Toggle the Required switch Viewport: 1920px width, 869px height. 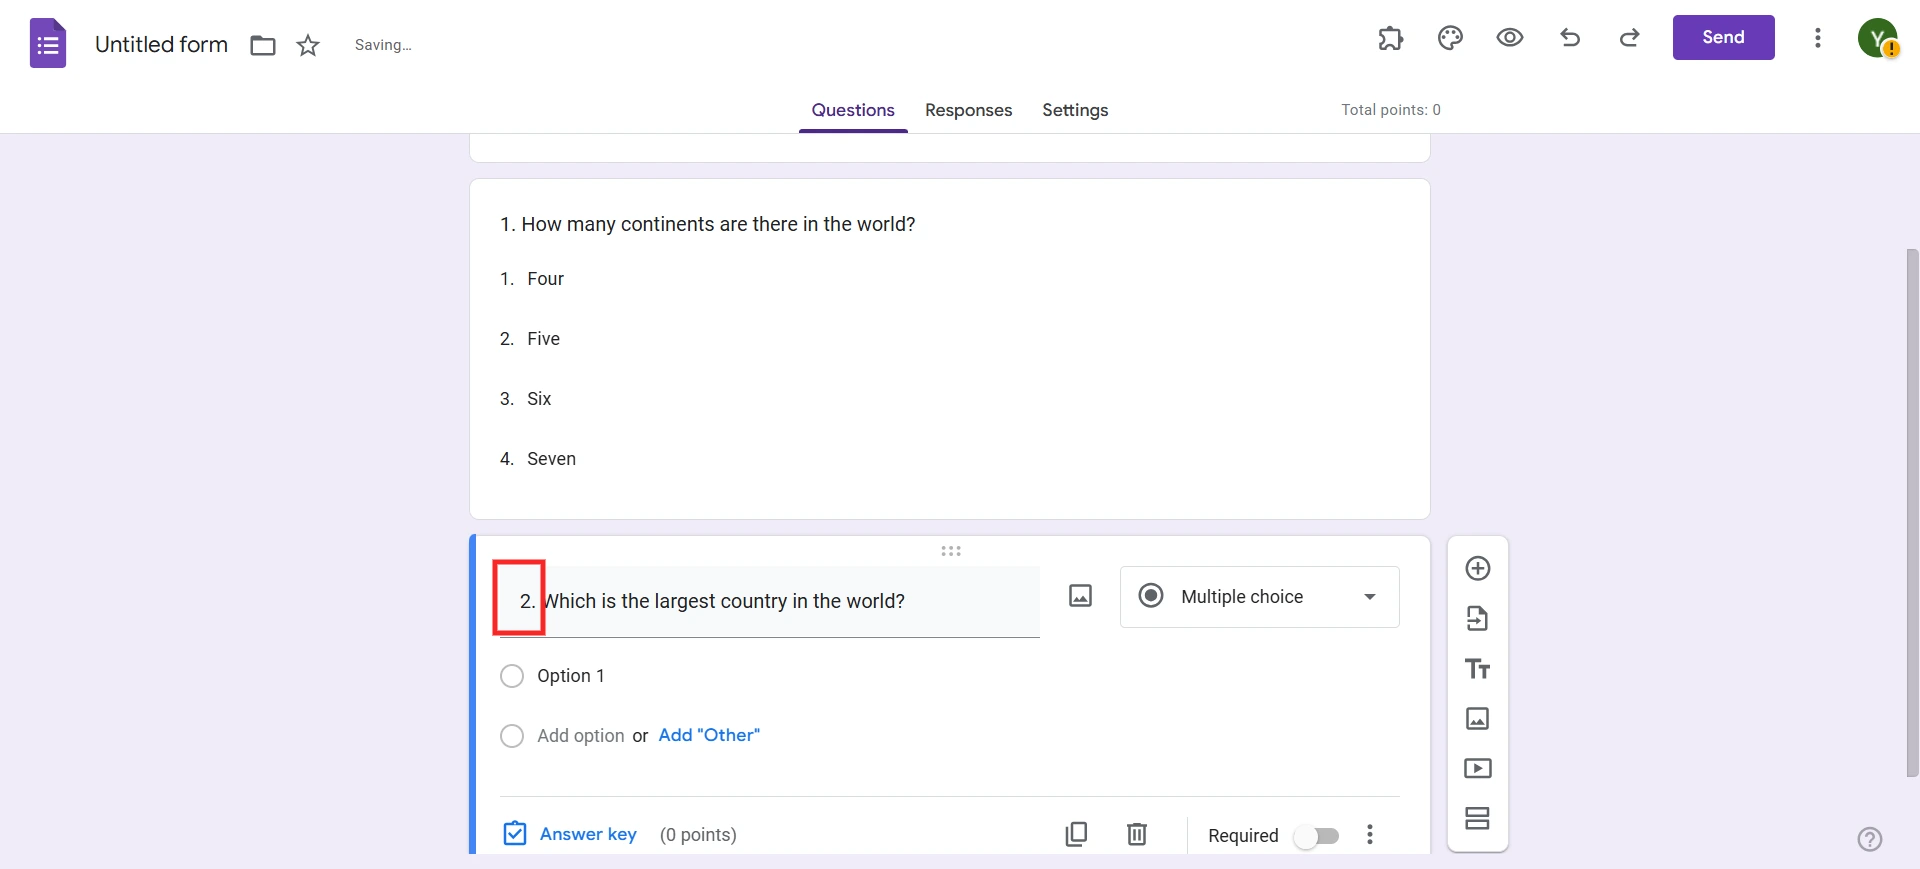pyautogui.click(x=1316, y=836)
